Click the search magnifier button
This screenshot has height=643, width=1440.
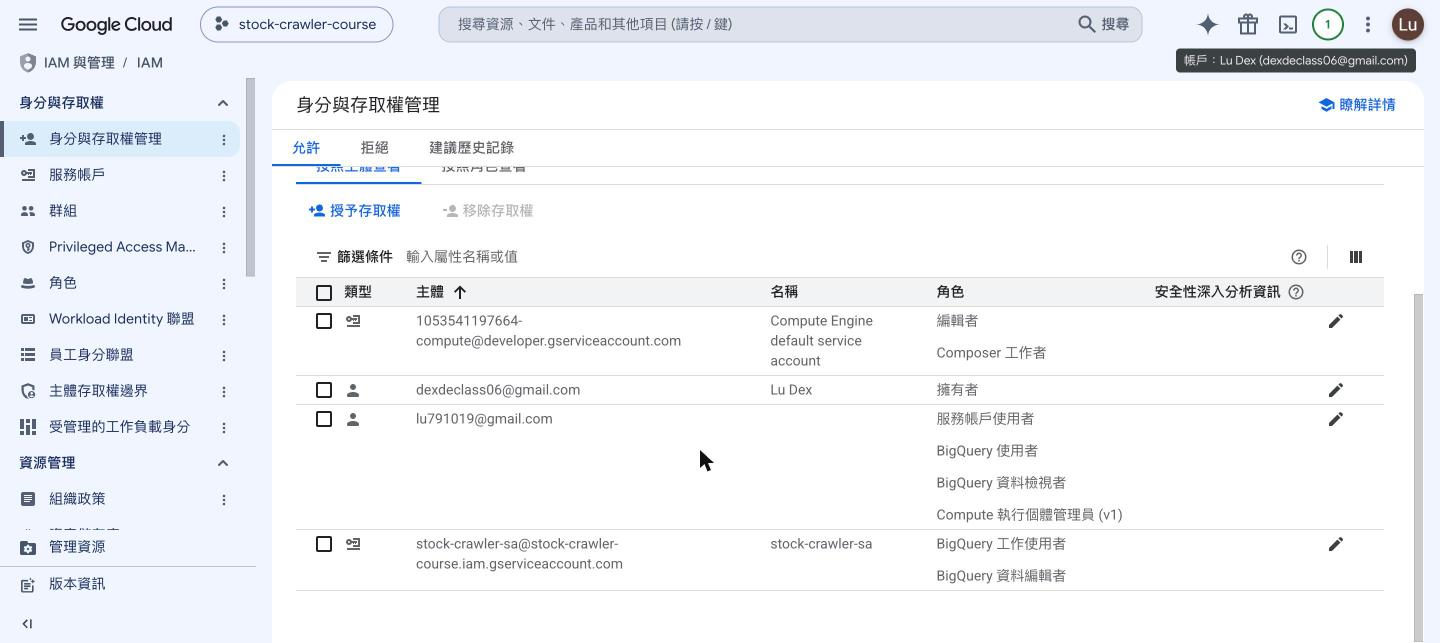click(1104, 24)
